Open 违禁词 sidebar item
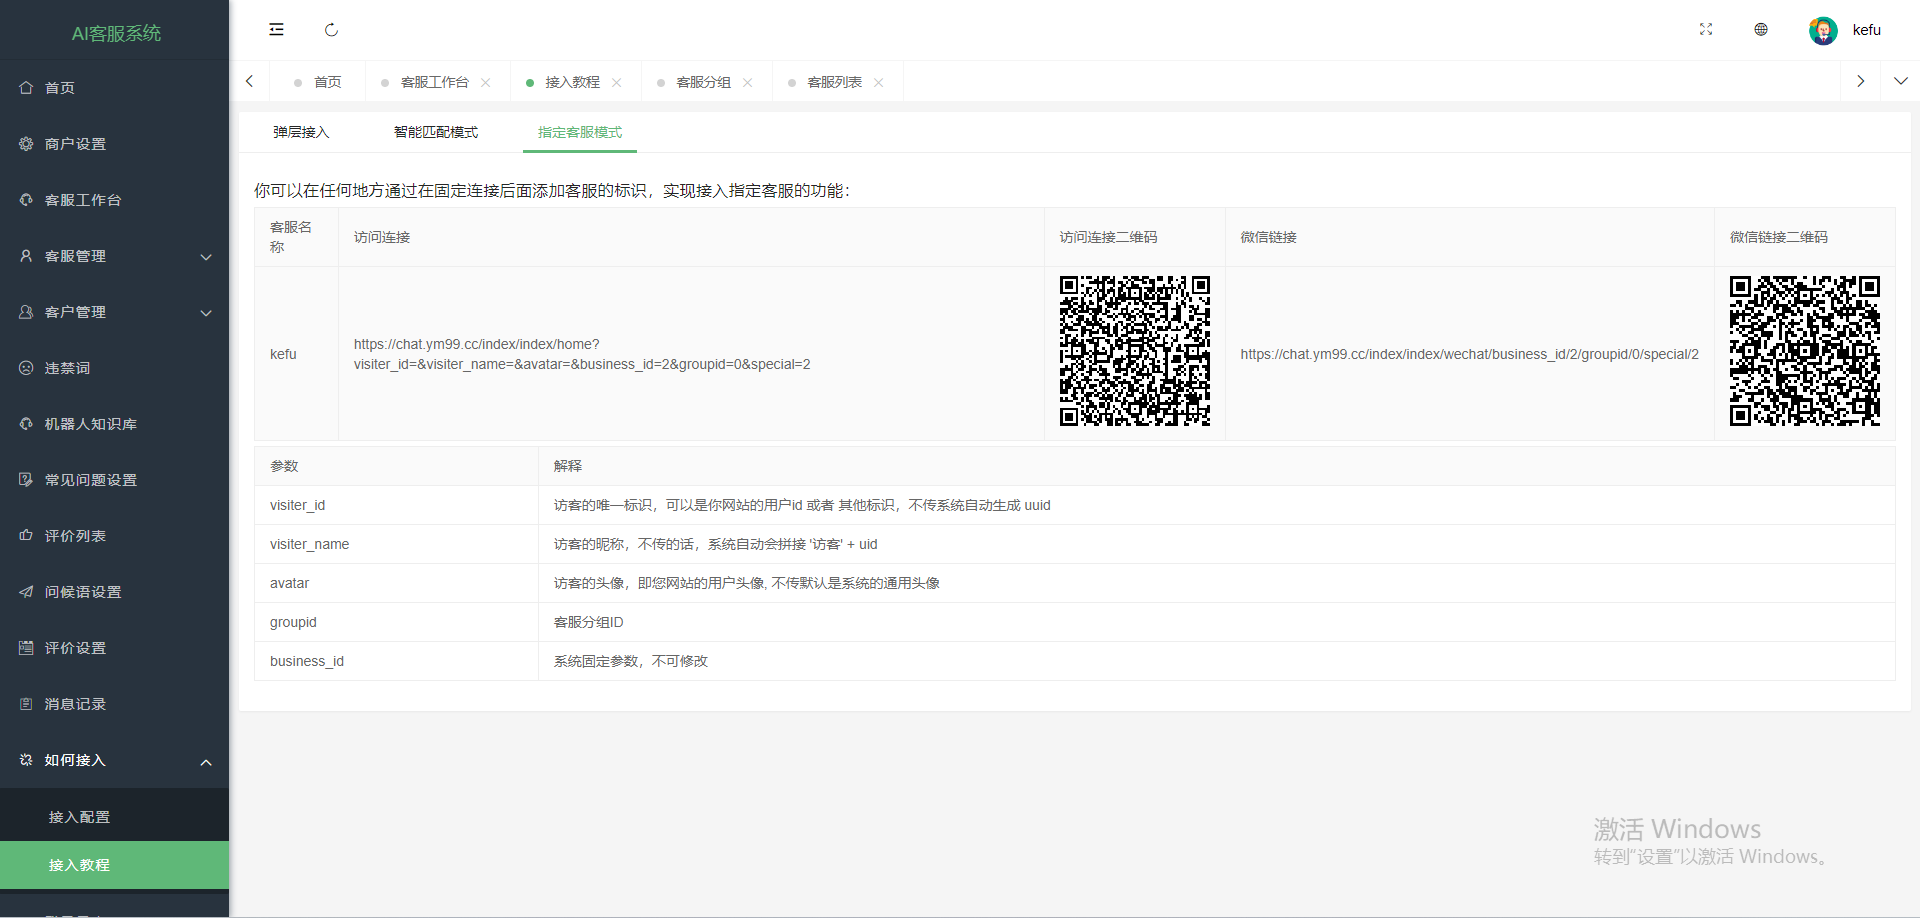Image resolution: width=1920 pixels, height=918 pixels. 114,368
